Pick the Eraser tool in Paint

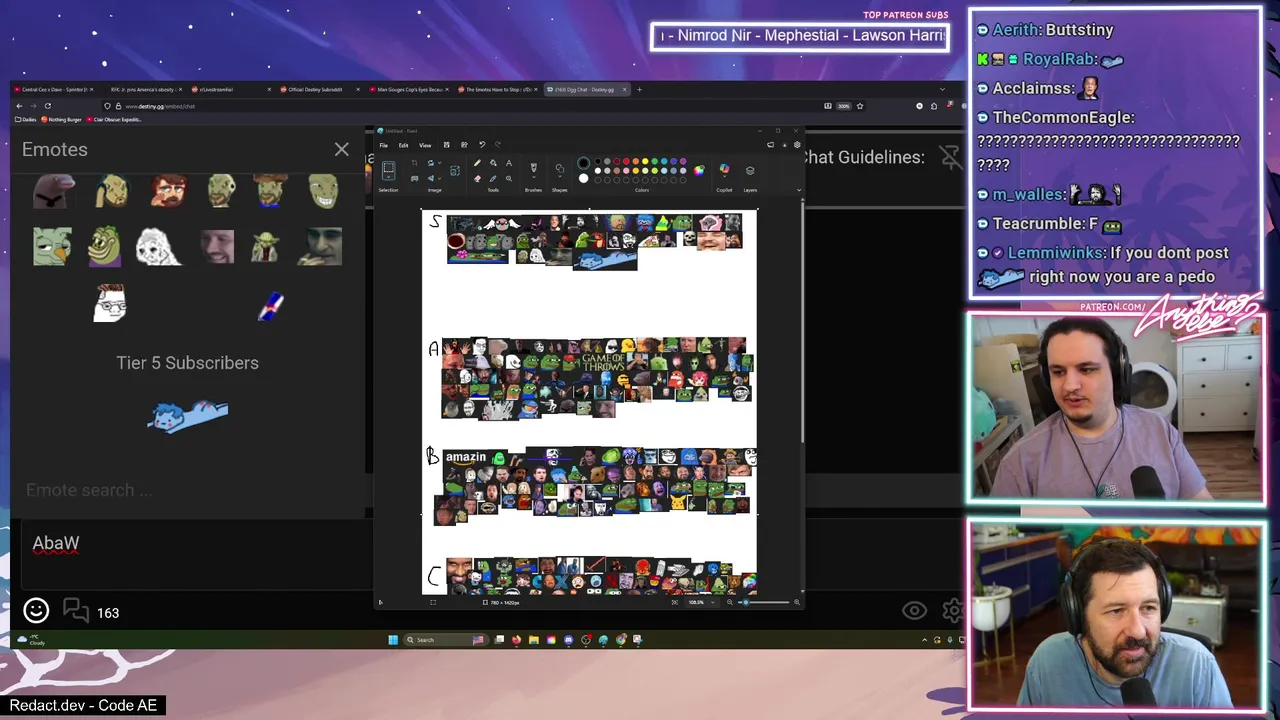pos(477,178)
